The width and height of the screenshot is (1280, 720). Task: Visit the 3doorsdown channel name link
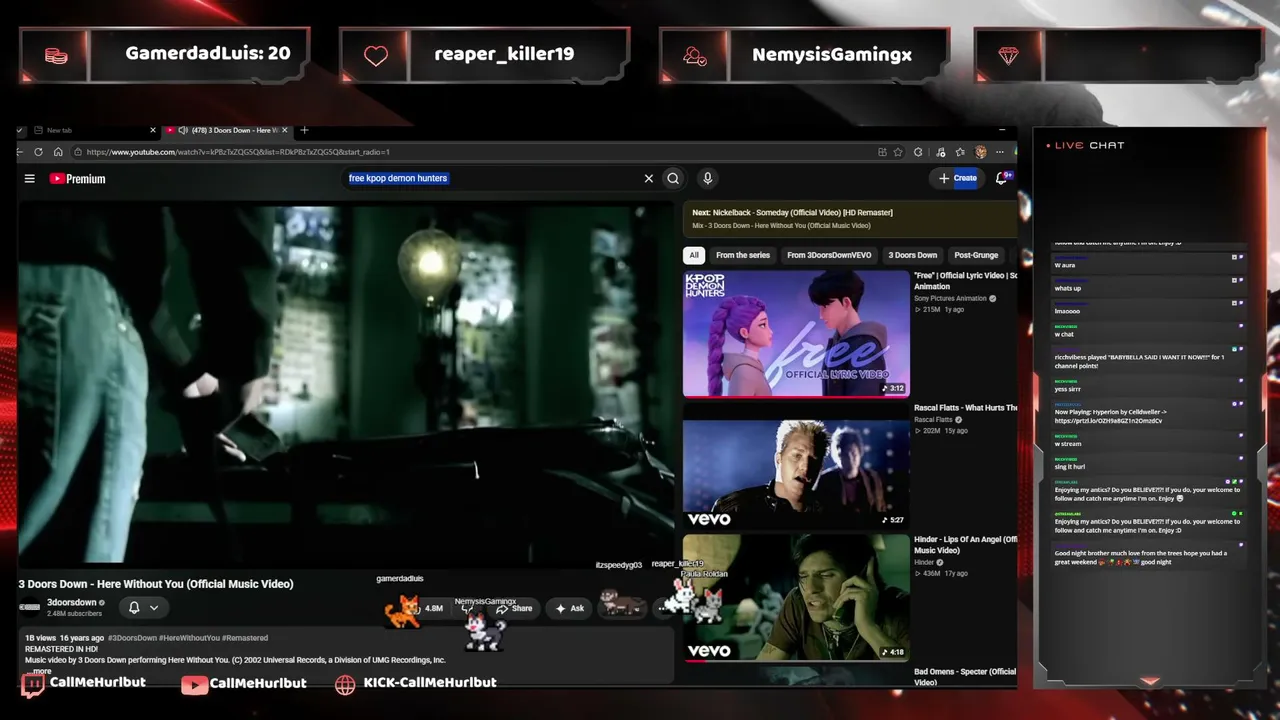[x=72, y=603]
